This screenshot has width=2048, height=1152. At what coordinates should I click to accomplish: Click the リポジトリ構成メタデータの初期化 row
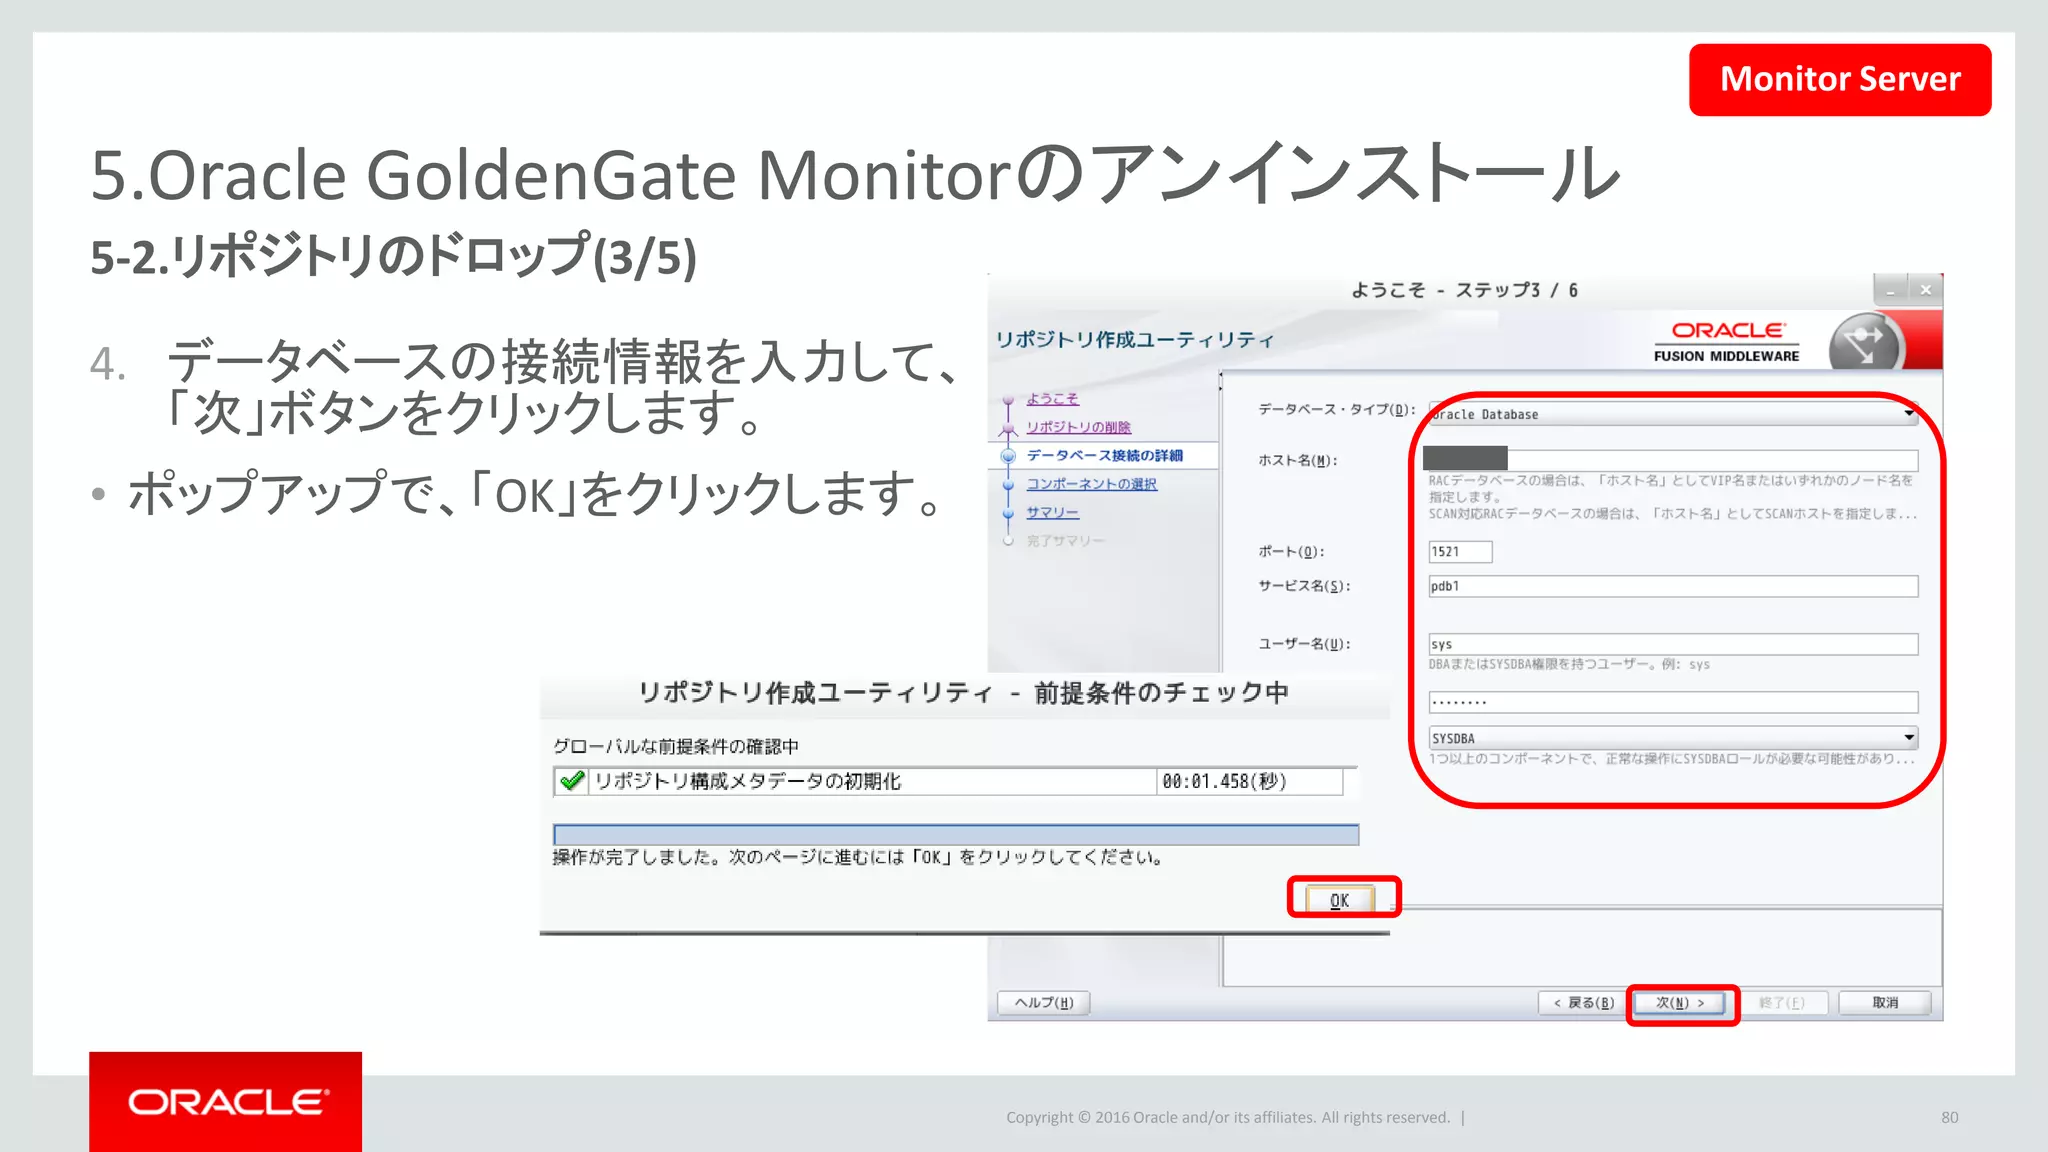point(948,781)
